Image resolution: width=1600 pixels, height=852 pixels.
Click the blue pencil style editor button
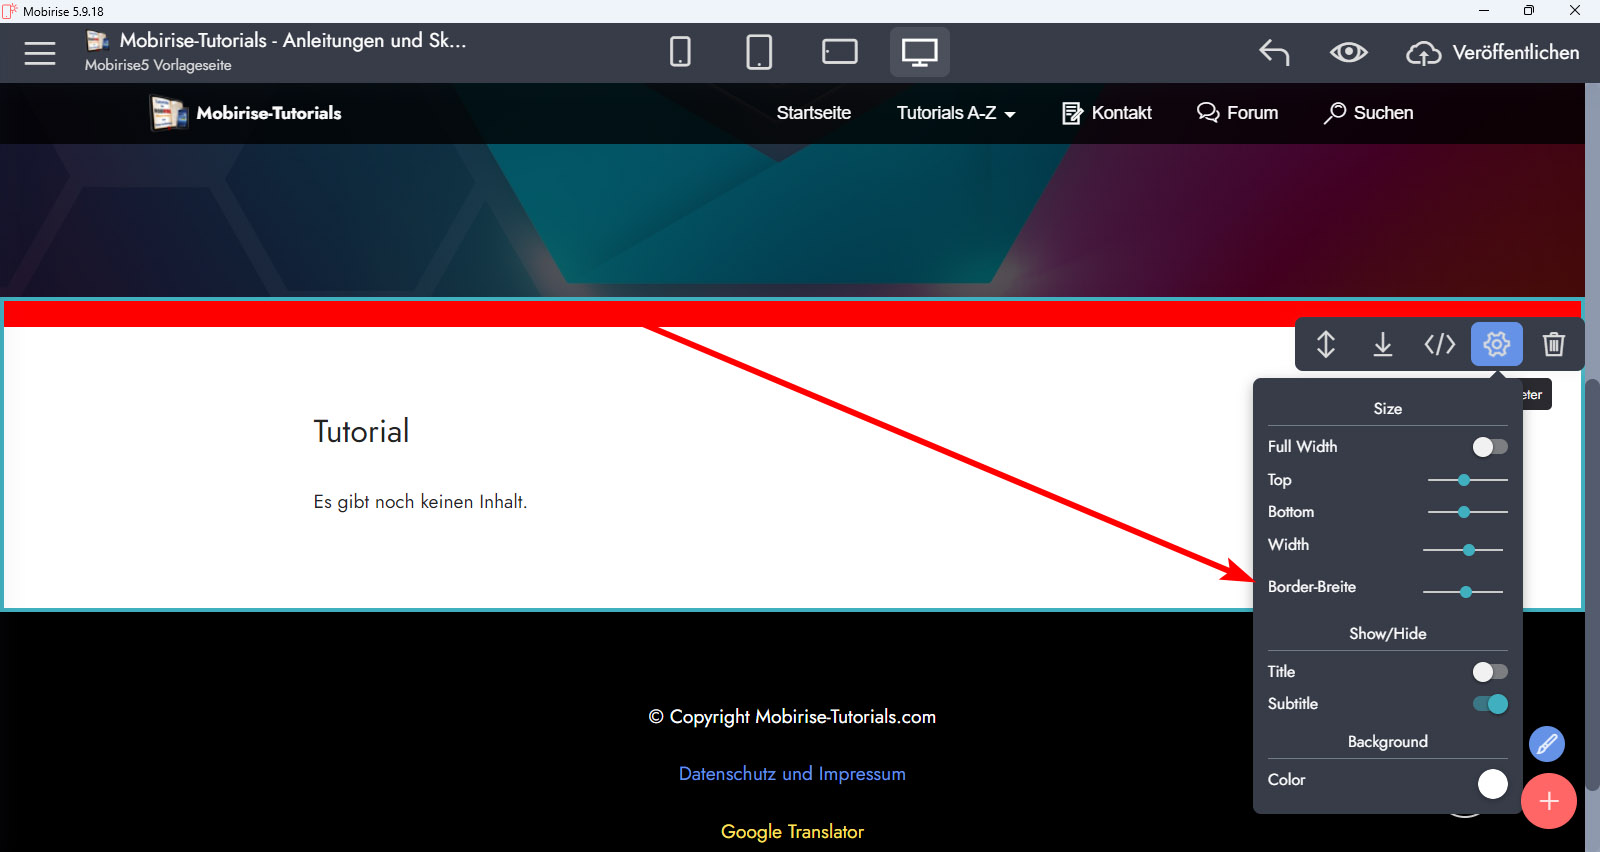click(1547, 744)
